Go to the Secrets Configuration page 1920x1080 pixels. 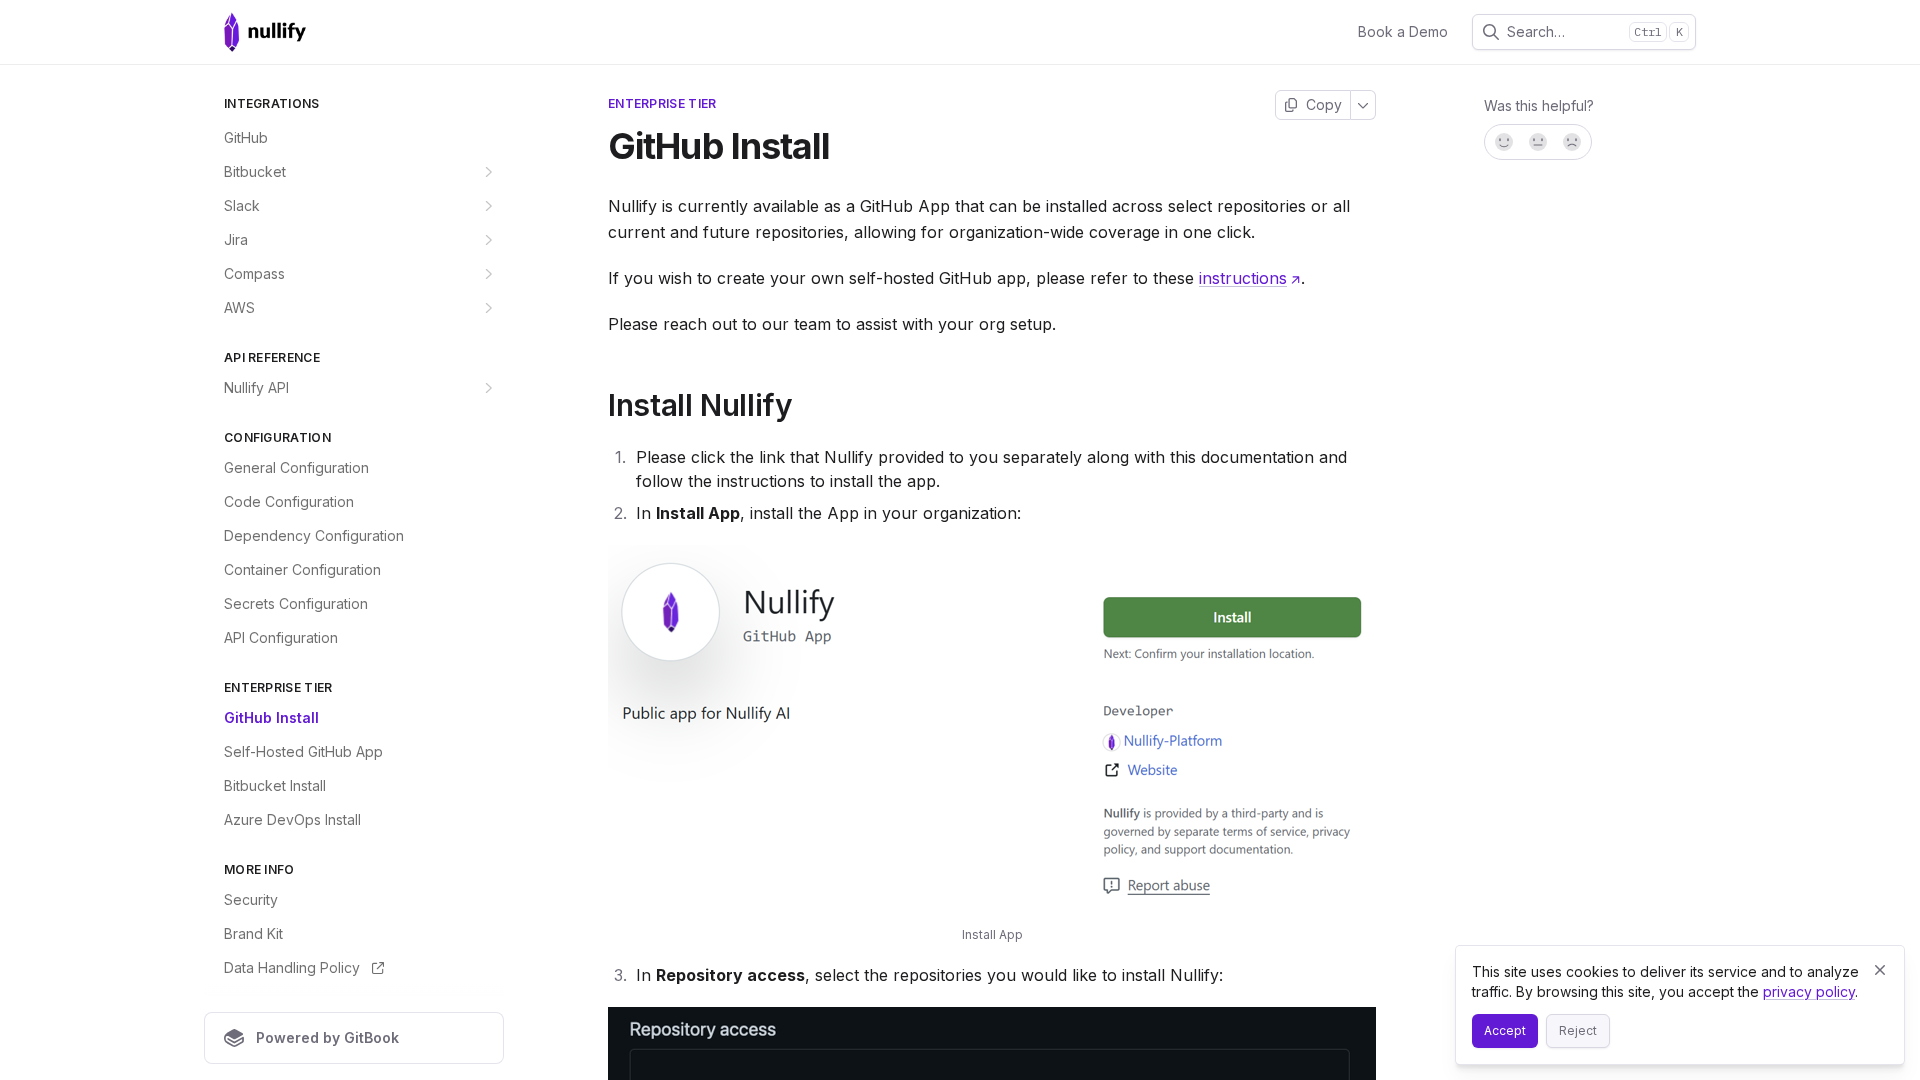click(296, 604)
